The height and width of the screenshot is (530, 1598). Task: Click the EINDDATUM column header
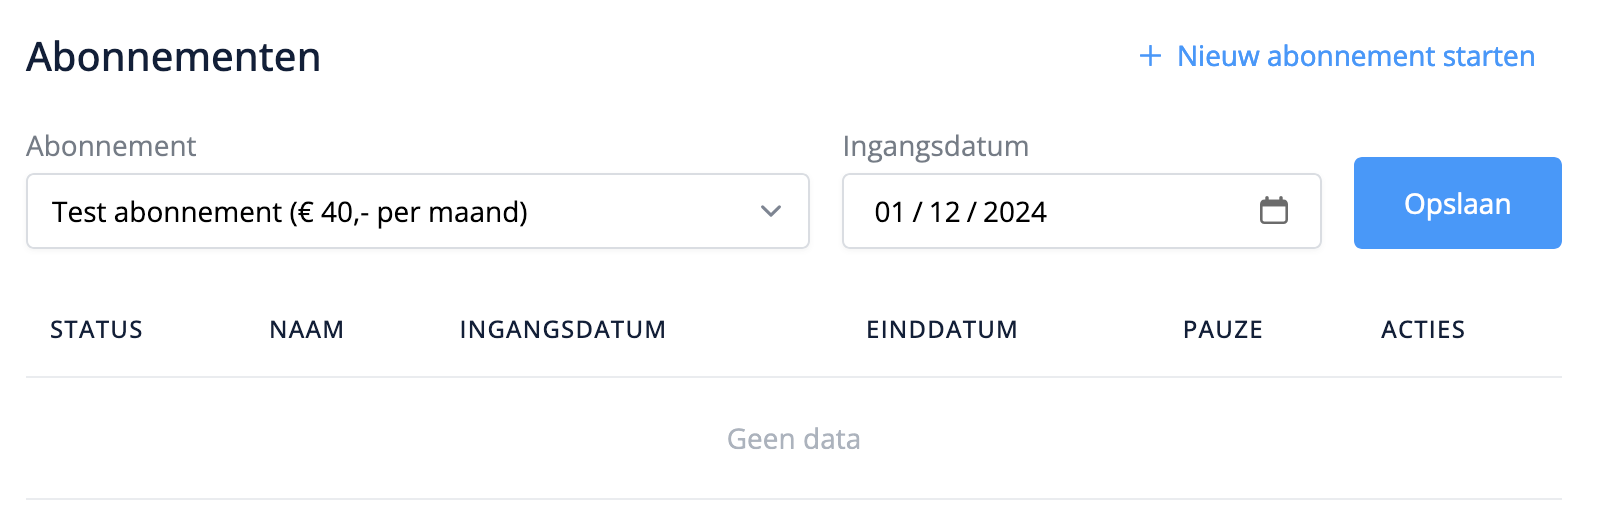click(941, 330)
